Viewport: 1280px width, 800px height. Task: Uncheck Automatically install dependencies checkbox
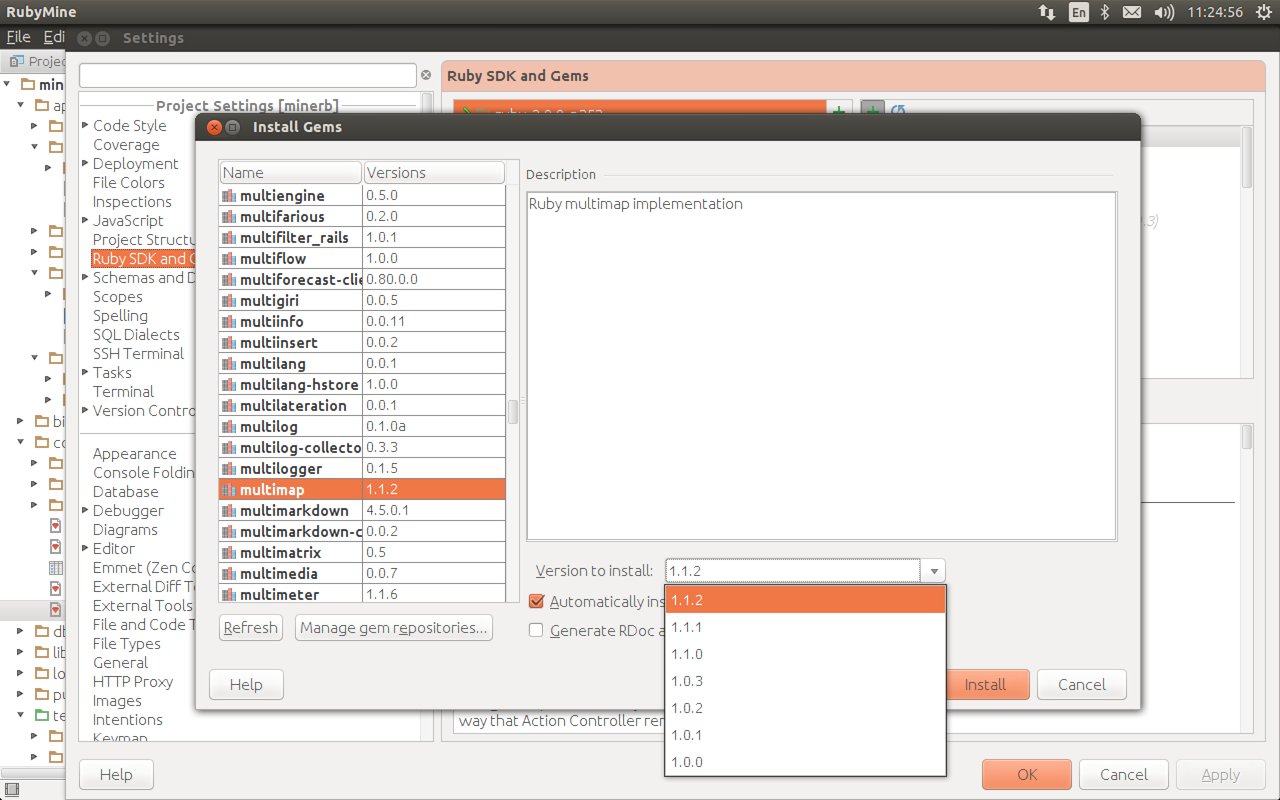(536, 601)
